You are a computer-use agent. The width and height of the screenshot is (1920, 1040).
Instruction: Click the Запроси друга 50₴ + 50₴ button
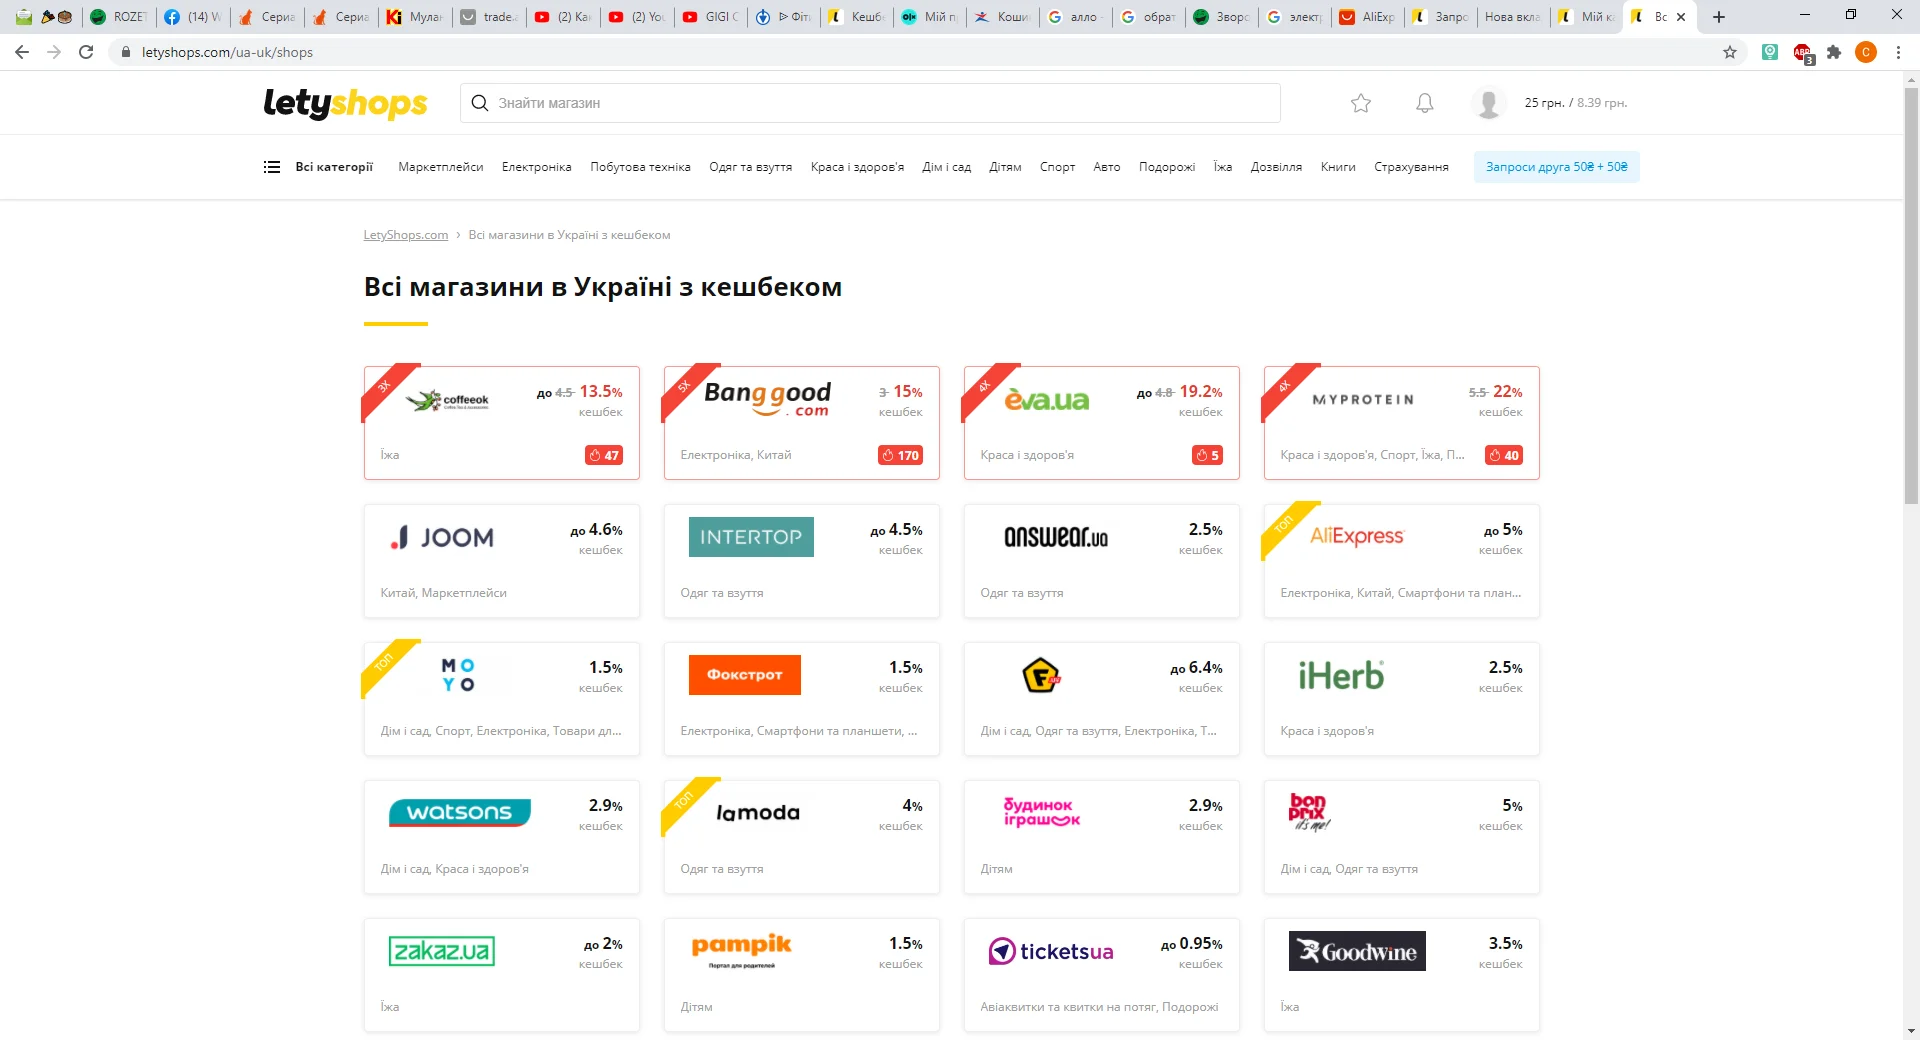[x=1556, y=167]
